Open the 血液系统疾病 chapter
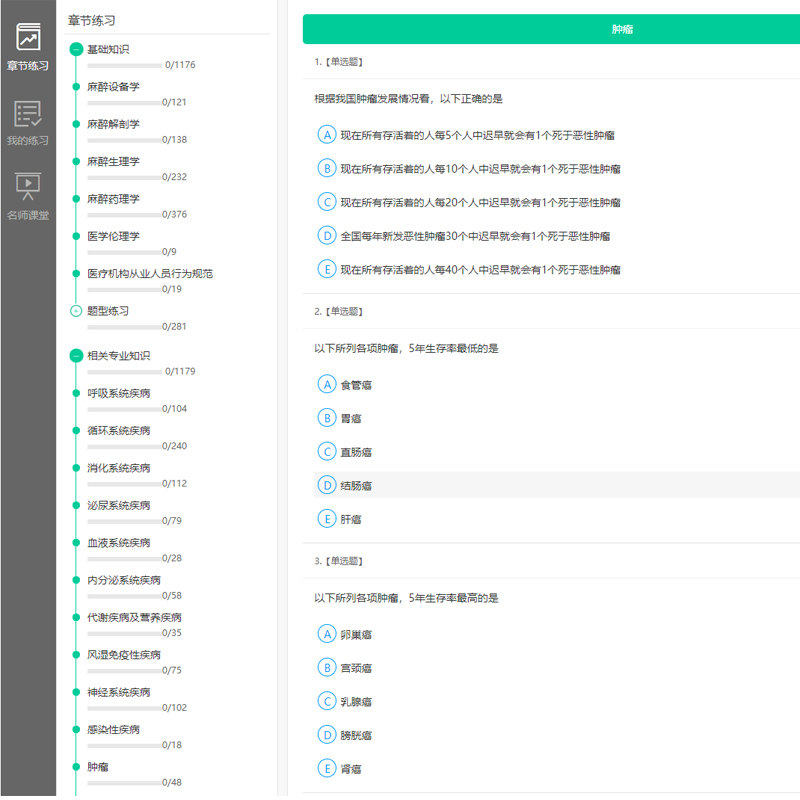800x800 pixels. (119, 542)
